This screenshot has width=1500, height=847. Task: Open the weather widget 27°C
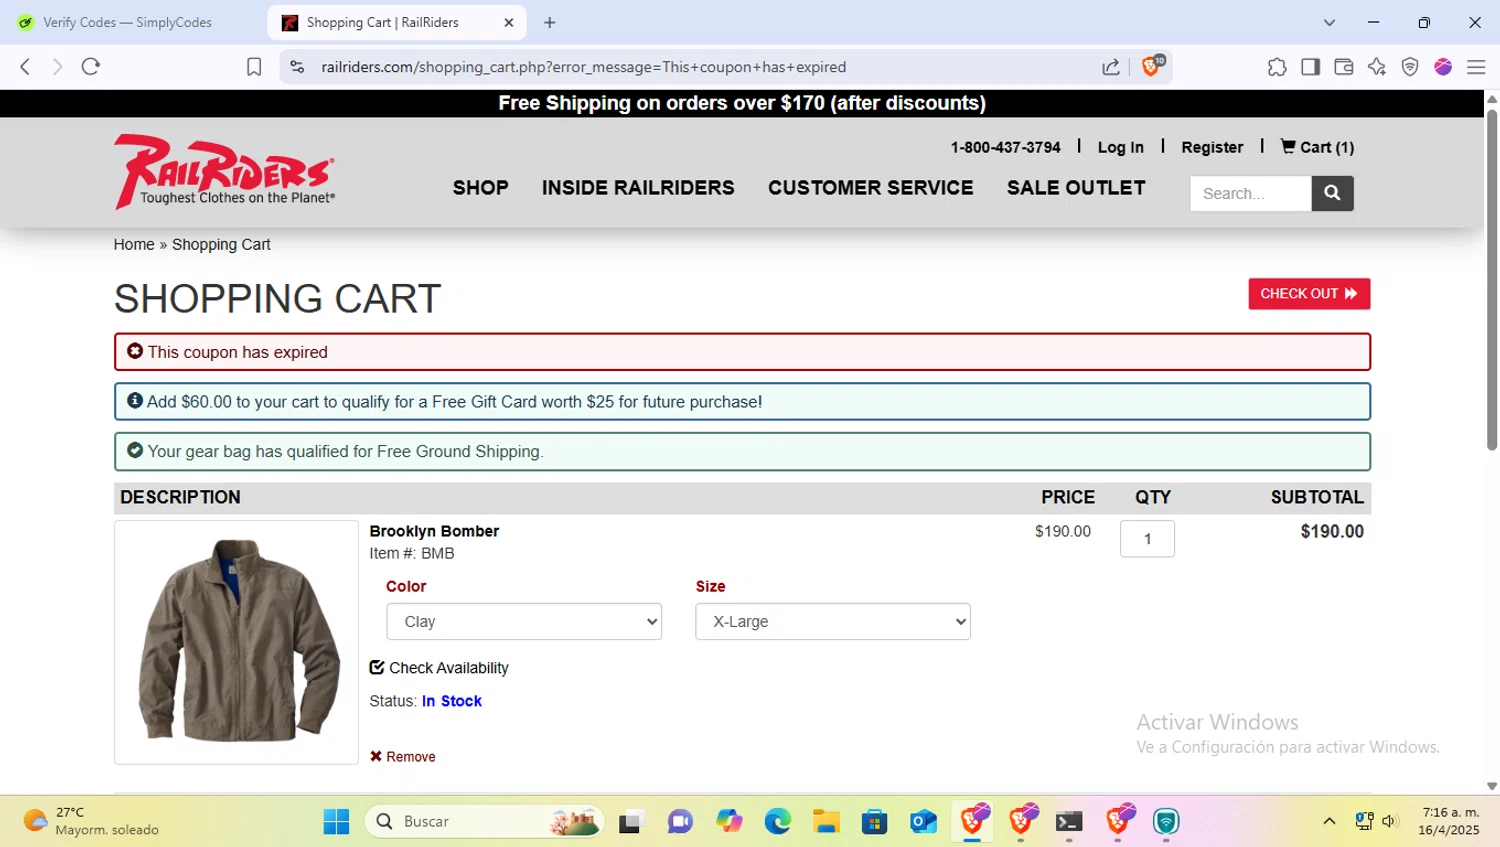coord(90,821)
